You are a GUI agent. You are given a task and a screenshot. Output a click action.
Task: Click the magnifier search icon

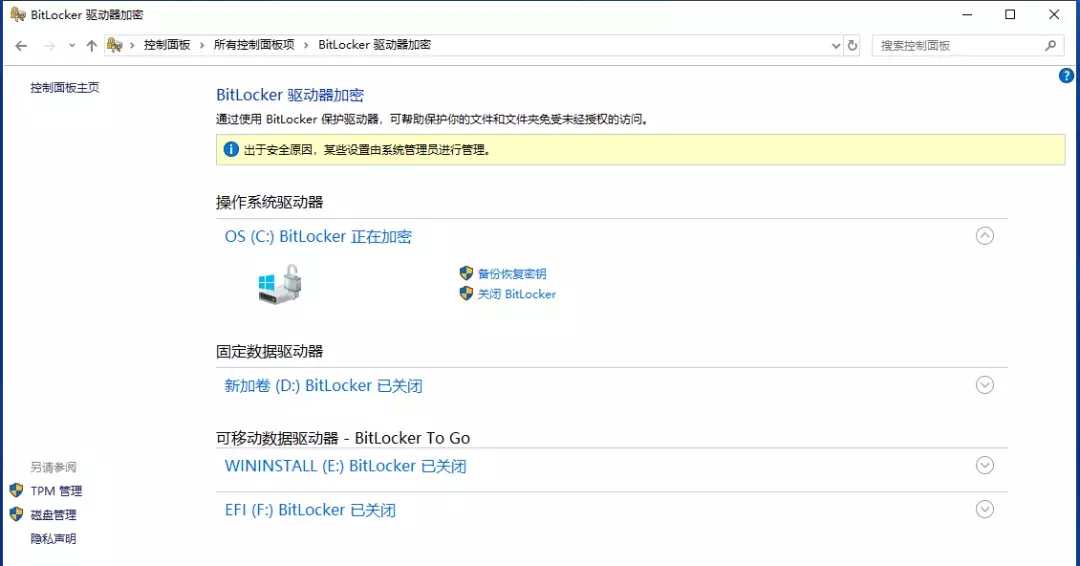(1050, 45)
